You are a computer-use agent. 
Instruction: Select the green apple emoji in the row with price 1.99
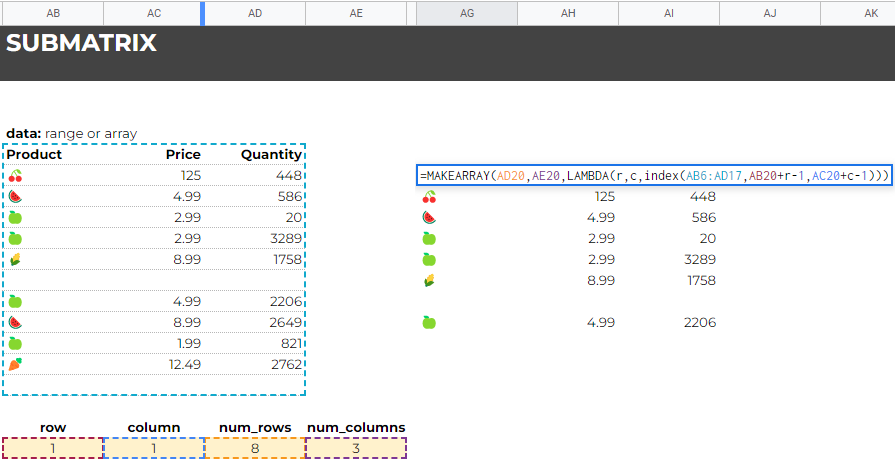15,344
